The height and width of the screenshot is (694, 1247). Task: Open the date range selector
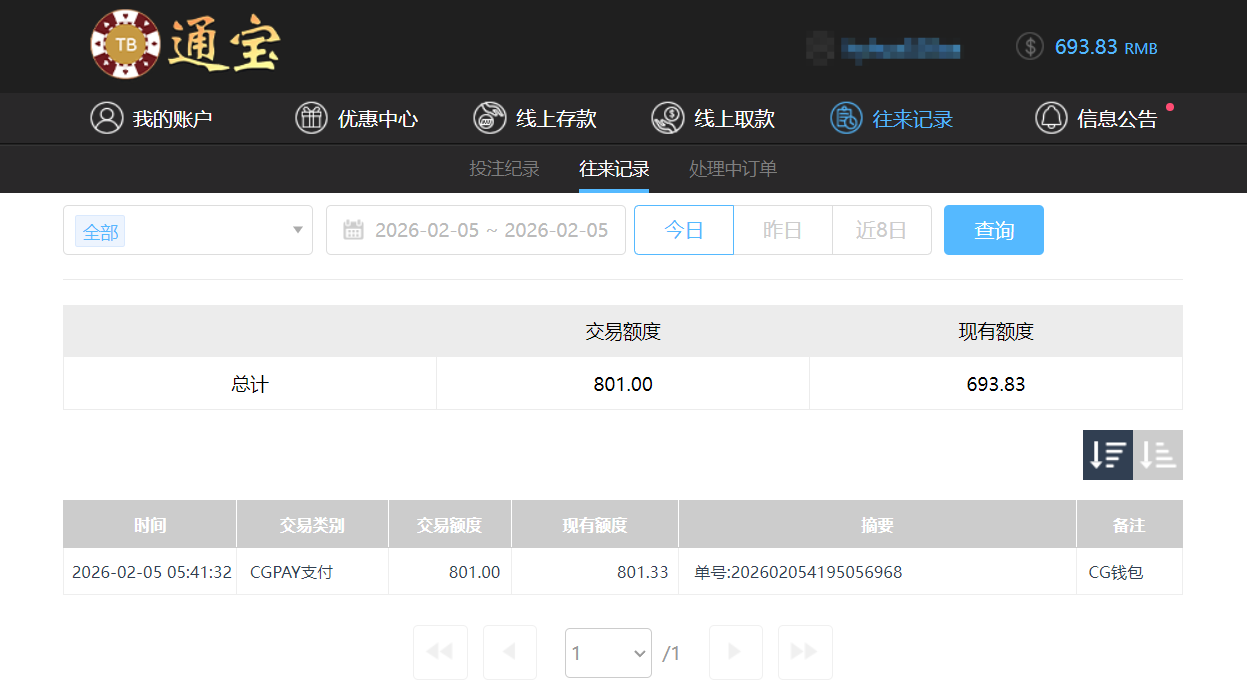[475, 230]
